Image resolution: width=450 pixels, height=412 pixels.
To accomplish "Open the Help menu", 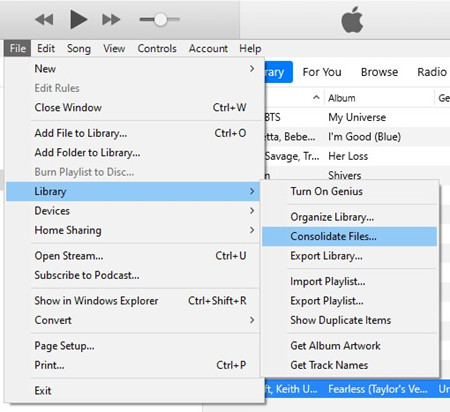I will coord(250,48).
